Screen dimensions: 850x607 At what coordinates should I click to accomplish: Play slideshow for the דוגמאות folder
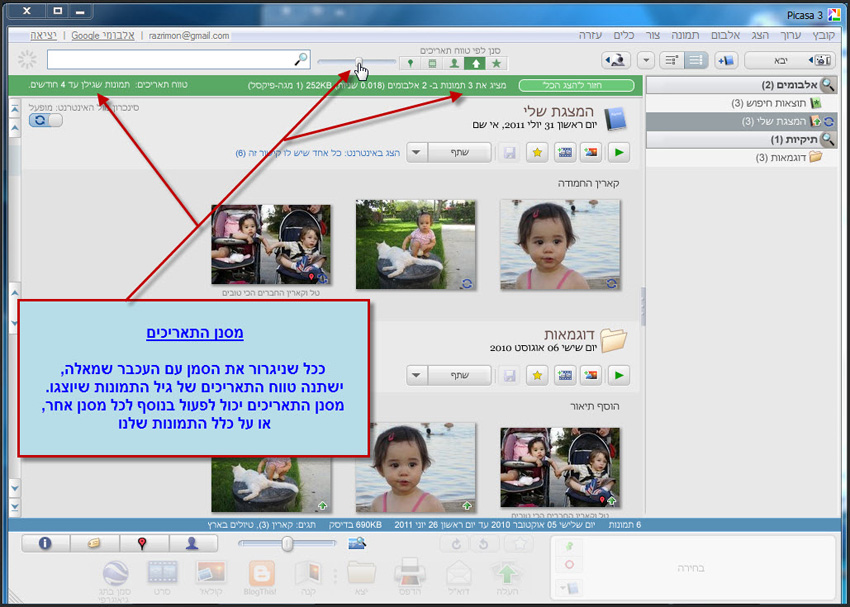click(x=619, y=375)
